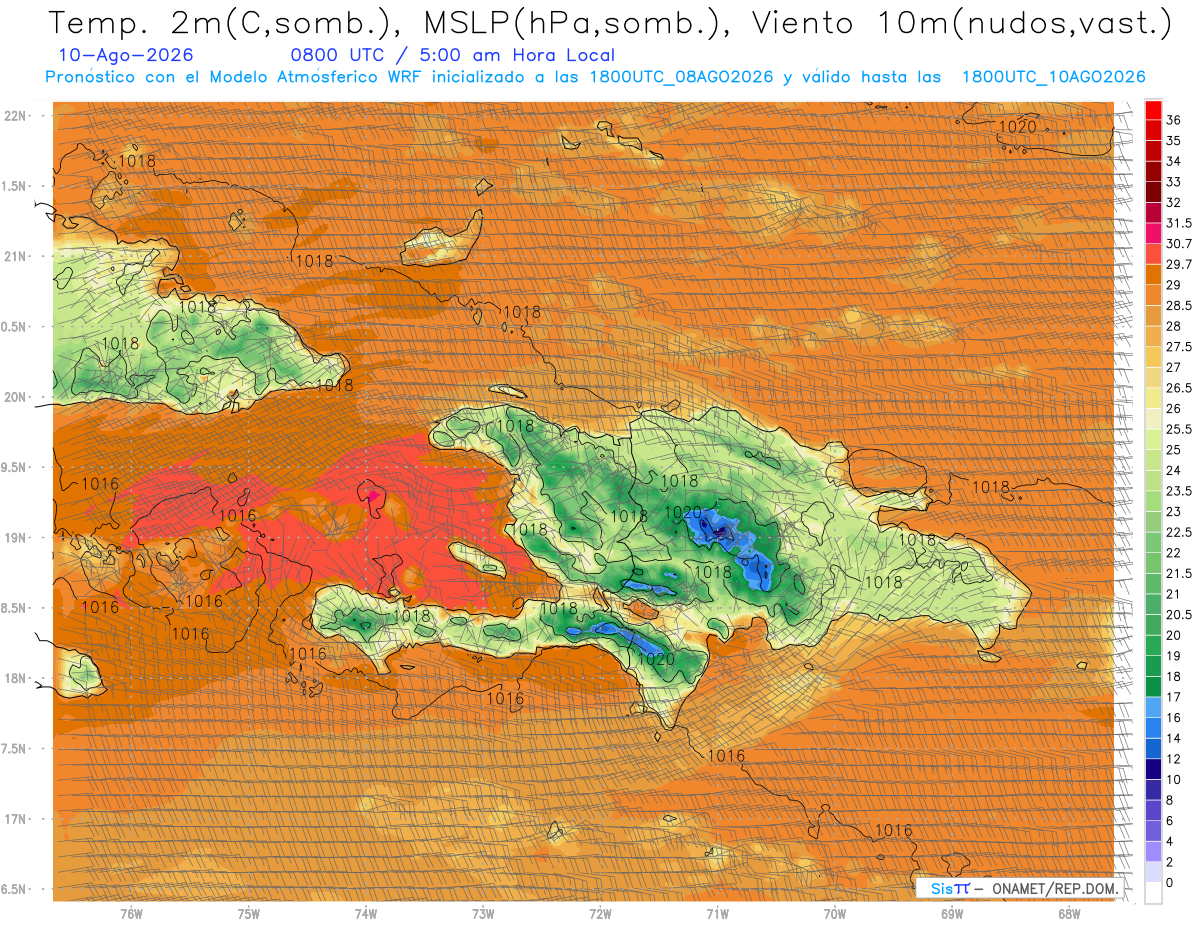Click the legend value '22.5'
Image resolution: width=1200 pixels, height=927 pixels.
click(x=1178, y=532)
